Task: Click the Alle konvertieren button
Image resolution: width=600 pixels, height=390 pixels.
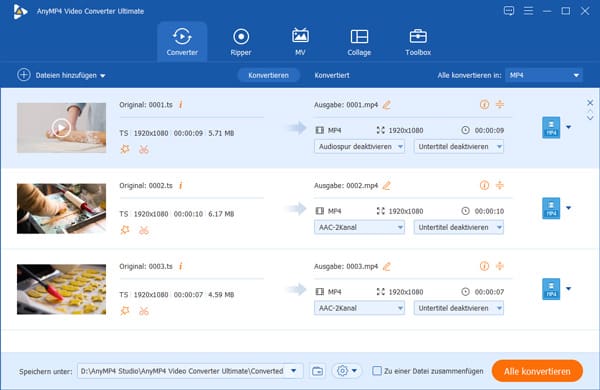Action: tap(537, 371)
